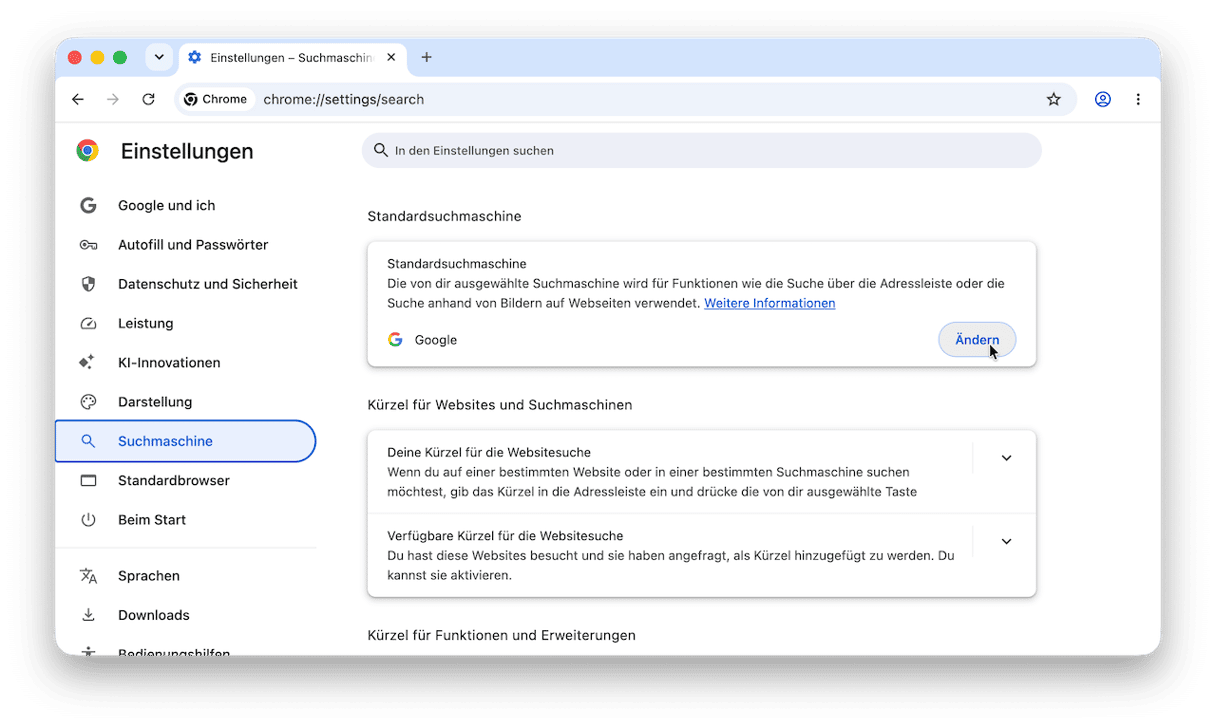Image resolution: width=1216 pixels, height=728 pixels.
Task: Click the Google G sidebar icon
Action: click(88, 205)
